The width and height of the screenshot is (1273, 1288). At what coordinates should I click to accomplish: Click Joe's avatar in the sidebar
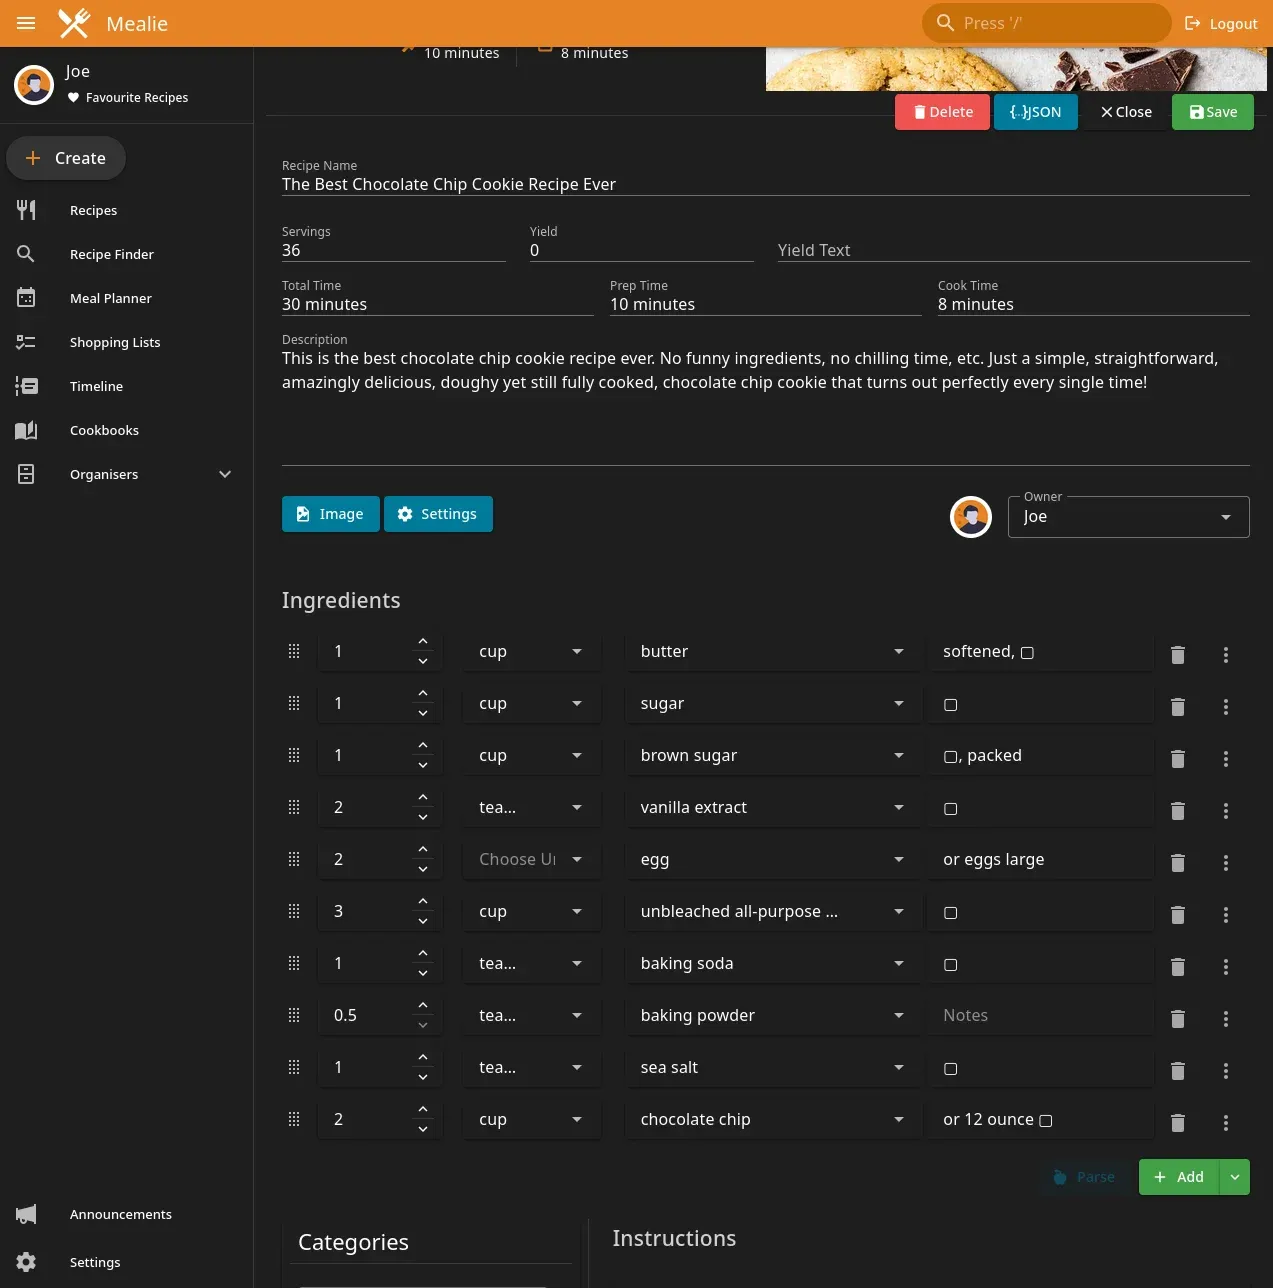click(34, 85)
